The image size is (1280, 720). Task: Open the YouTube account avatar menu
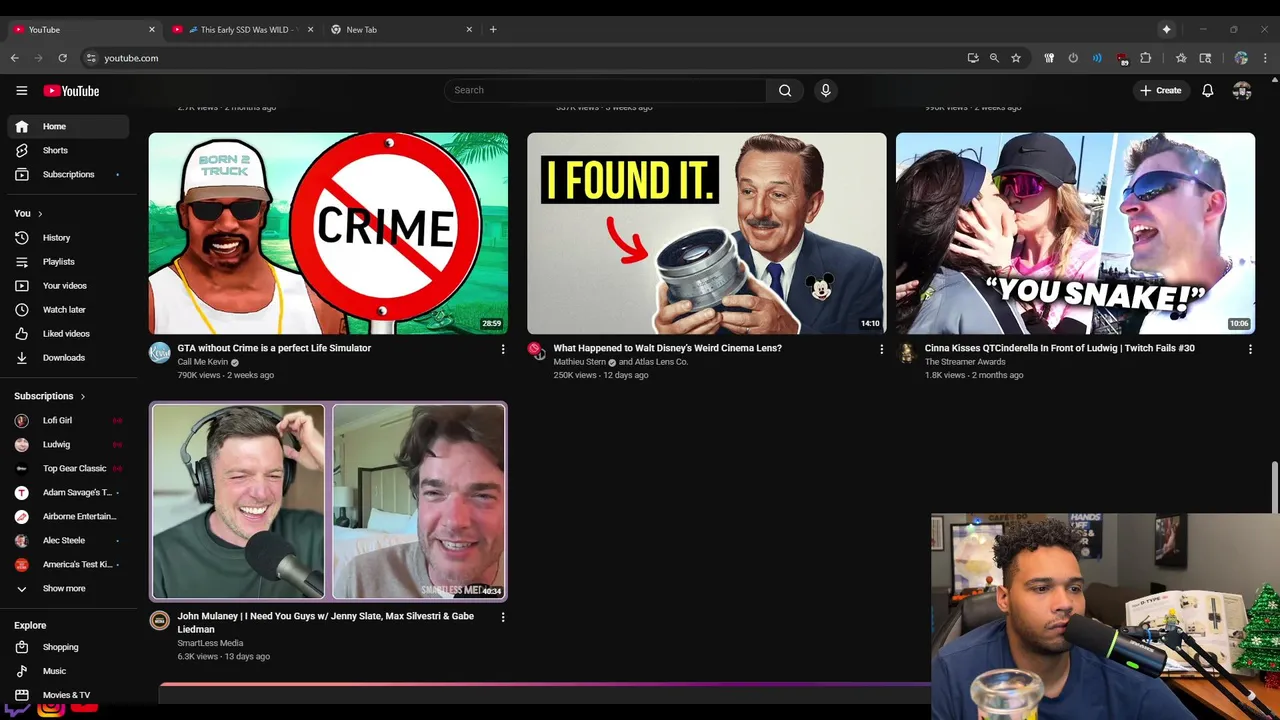[x=1242, y=90]
